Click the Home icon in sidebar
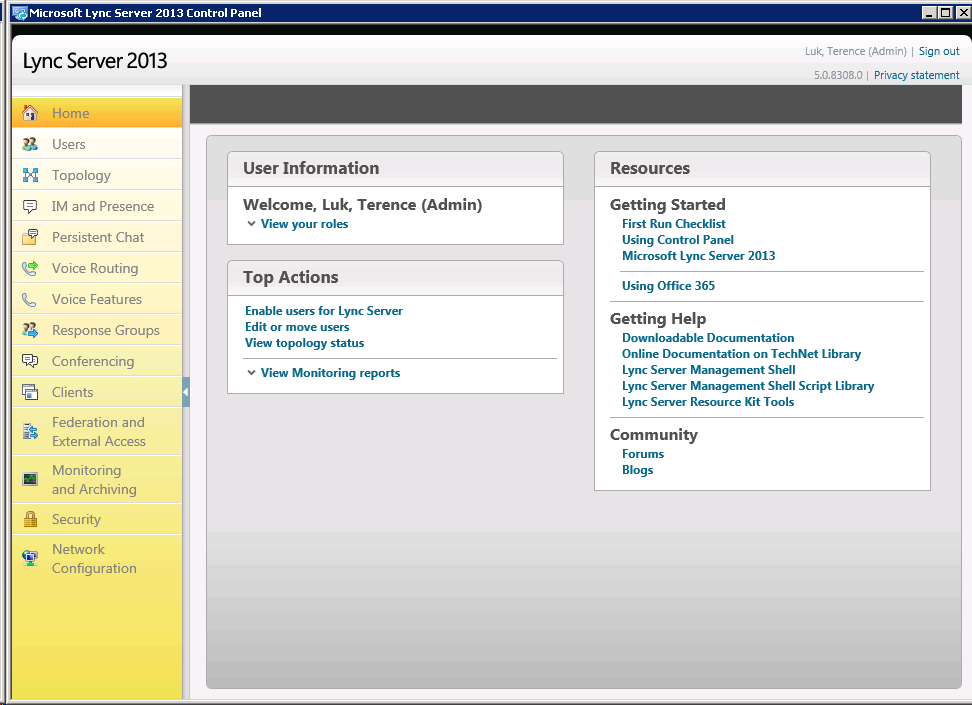The image size is (972, 705). [30, 113]
